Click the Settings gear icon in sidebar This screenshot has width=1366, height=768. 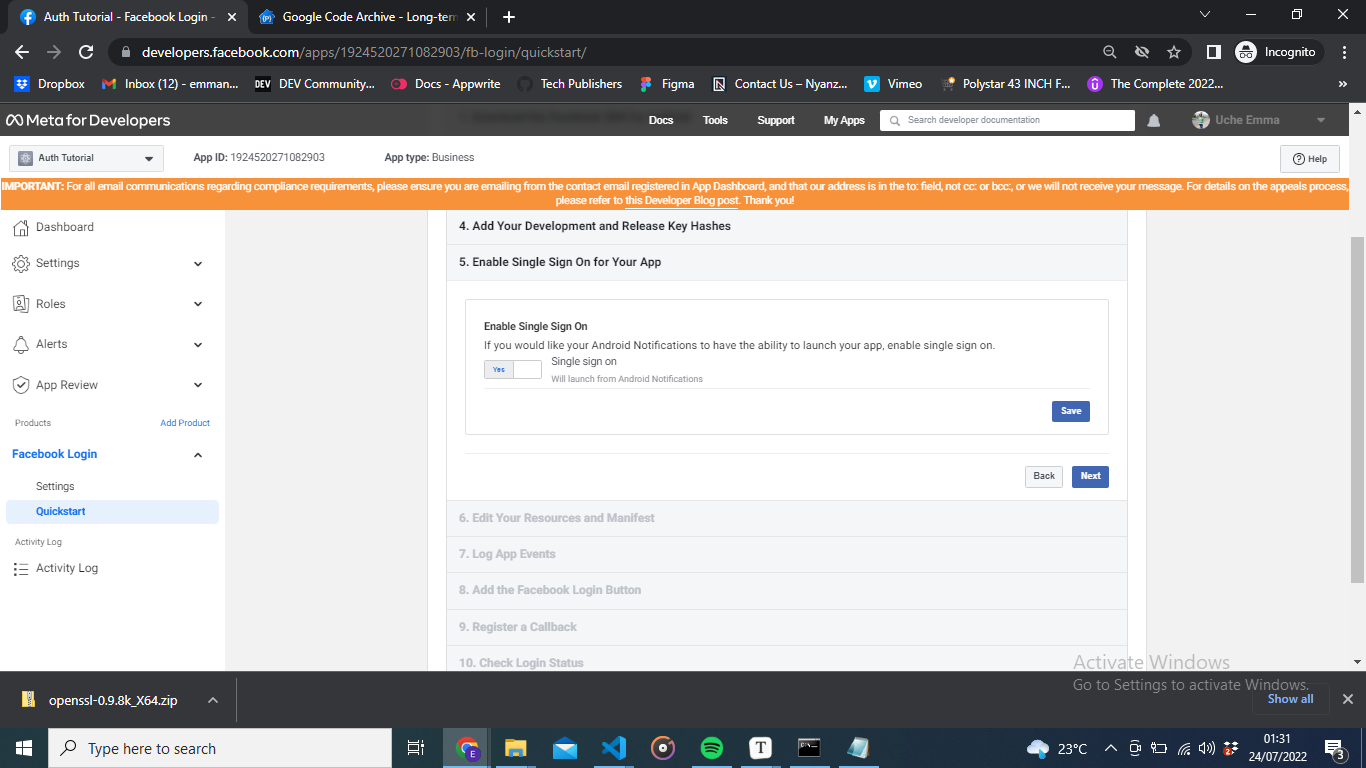(20, 263)
